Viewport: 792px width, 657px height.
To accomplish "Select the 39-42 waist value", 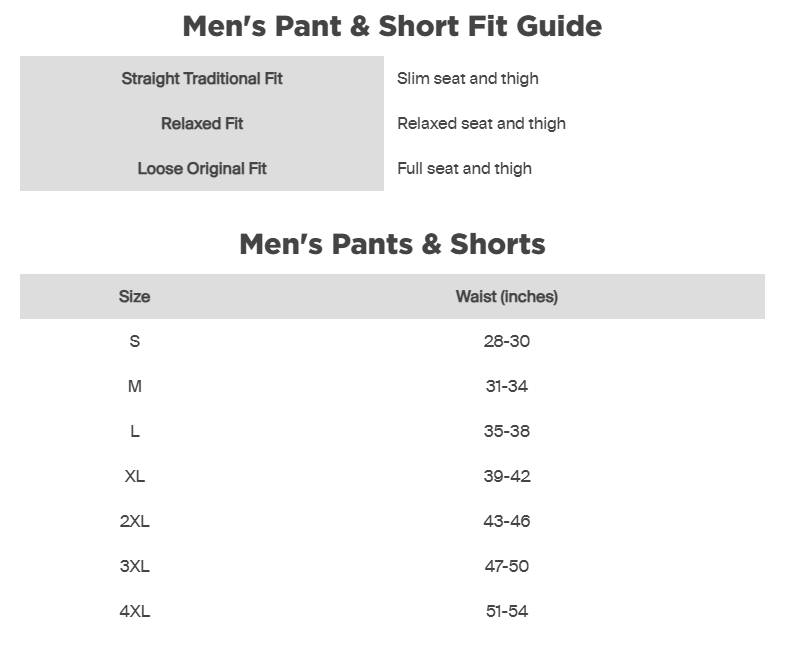I will [x=506, y=476].
